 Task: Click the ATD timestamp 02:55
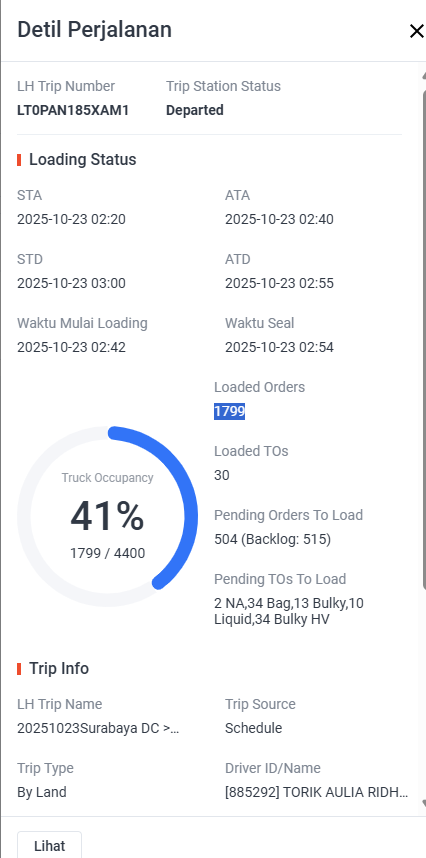[x=279, y=283]
